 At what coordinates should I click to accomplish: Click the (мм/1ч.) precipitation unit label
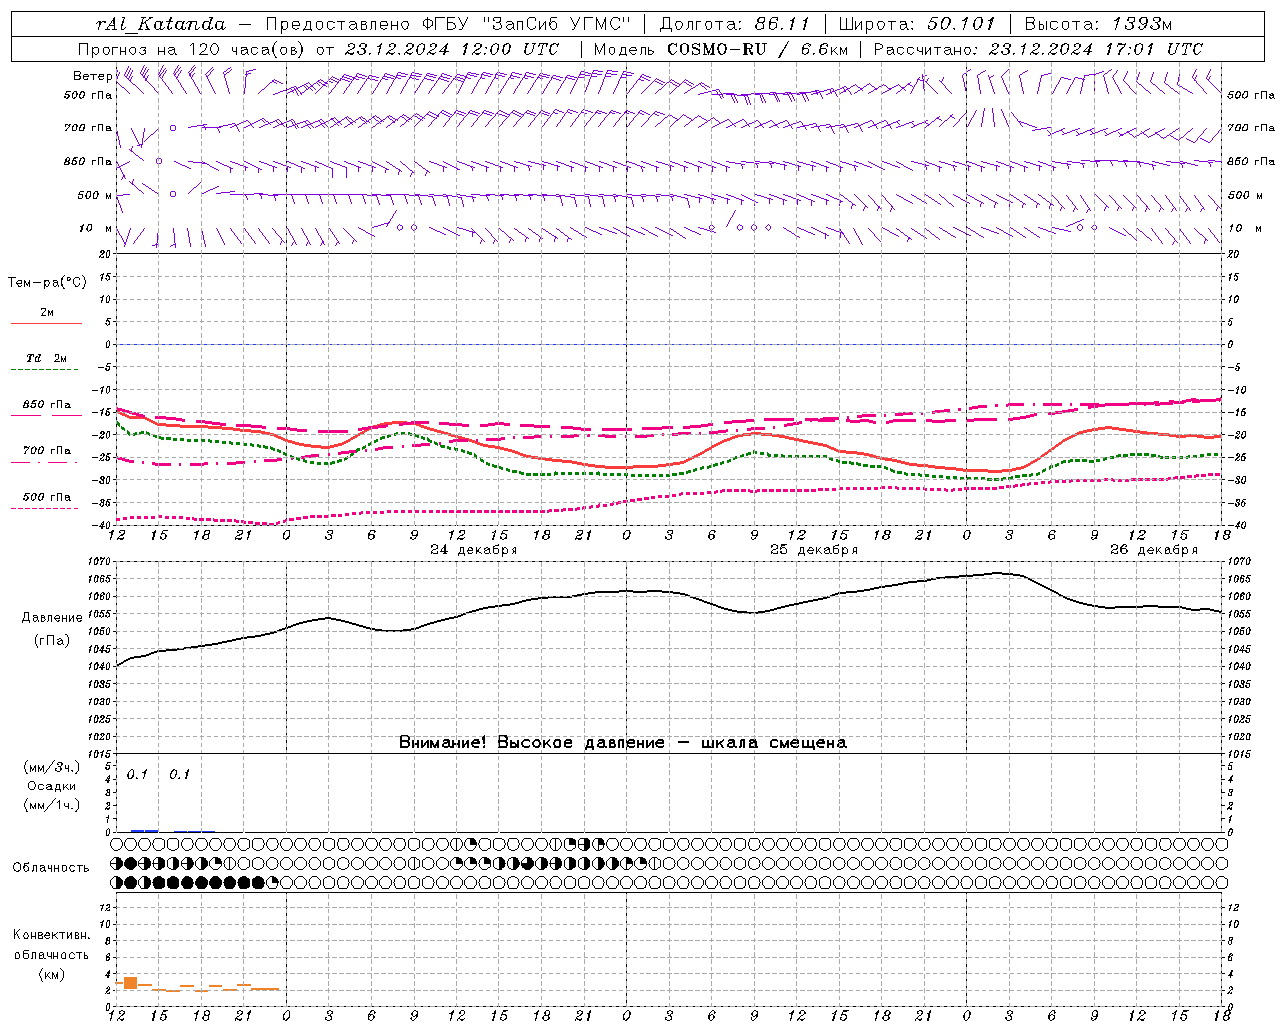pyautogui.click(x=52, y=805)
